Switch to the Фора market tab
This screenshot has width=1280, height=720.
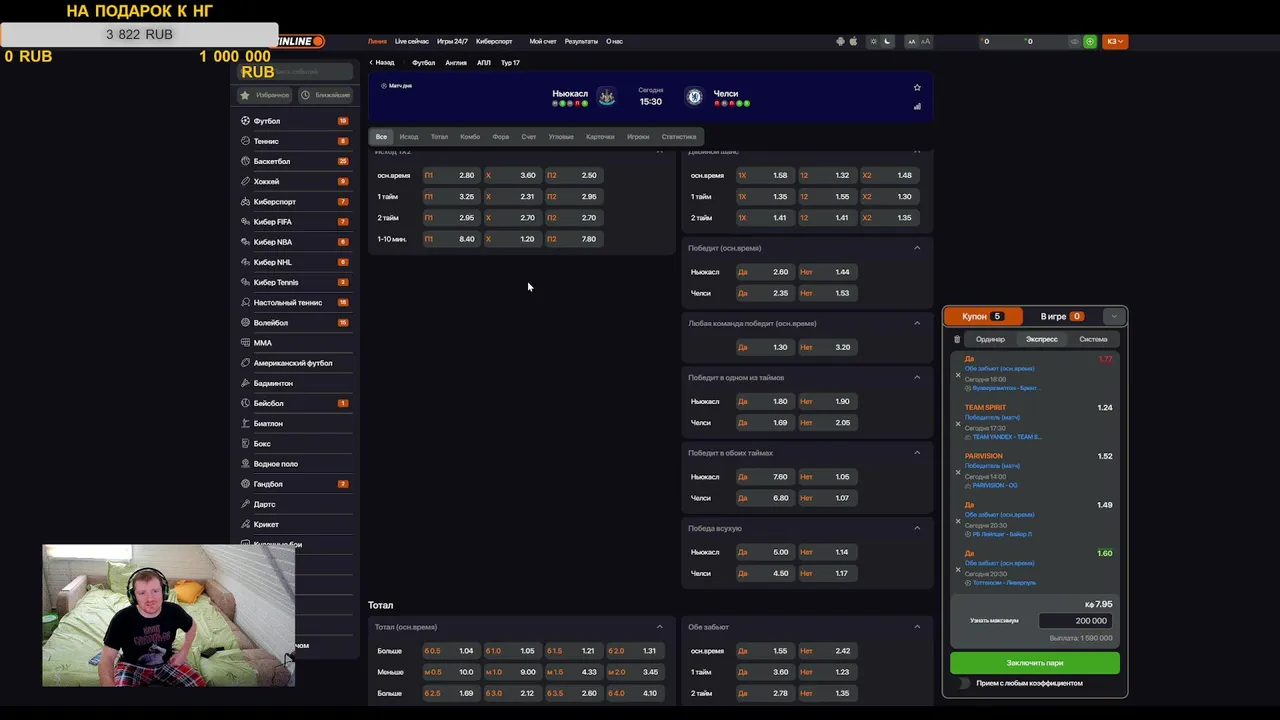click(501, 137)
